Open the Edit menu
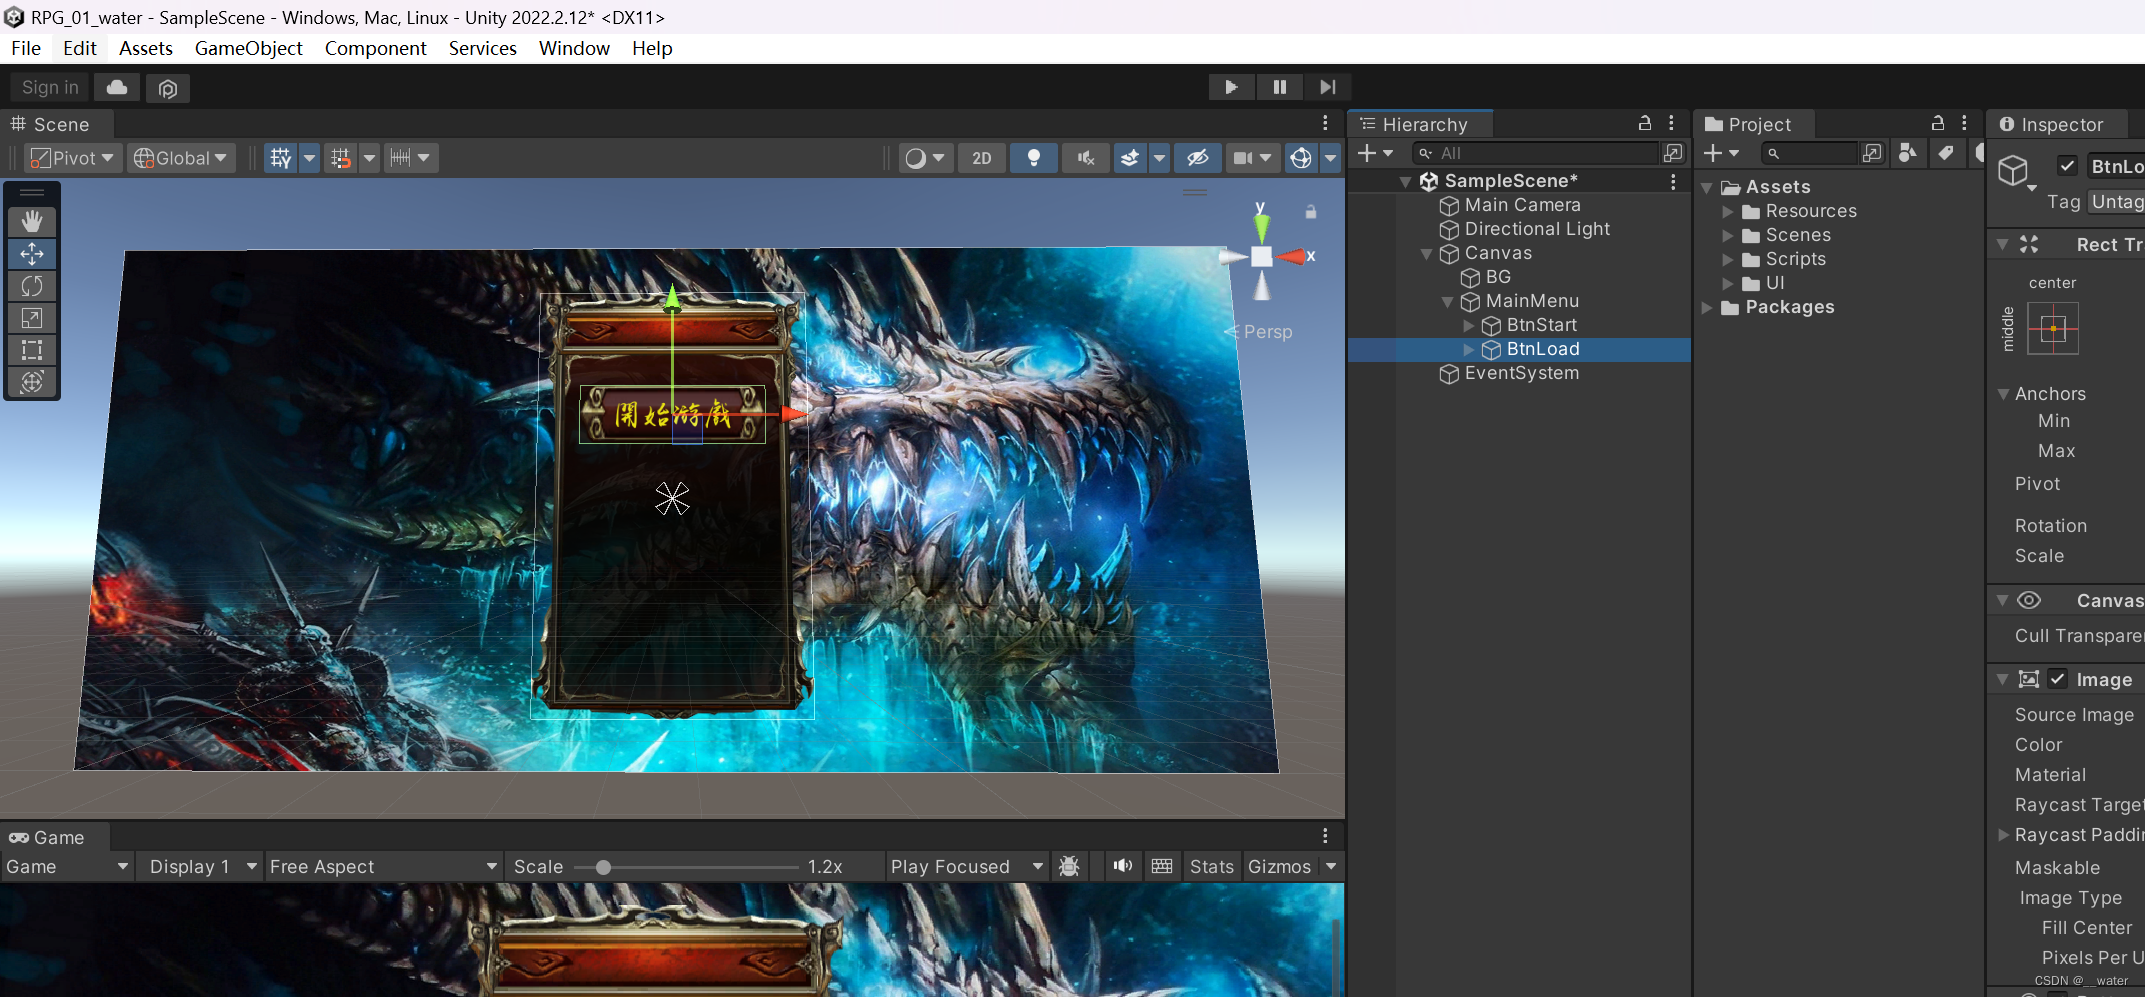2145x997 pixels. [79, 48]
